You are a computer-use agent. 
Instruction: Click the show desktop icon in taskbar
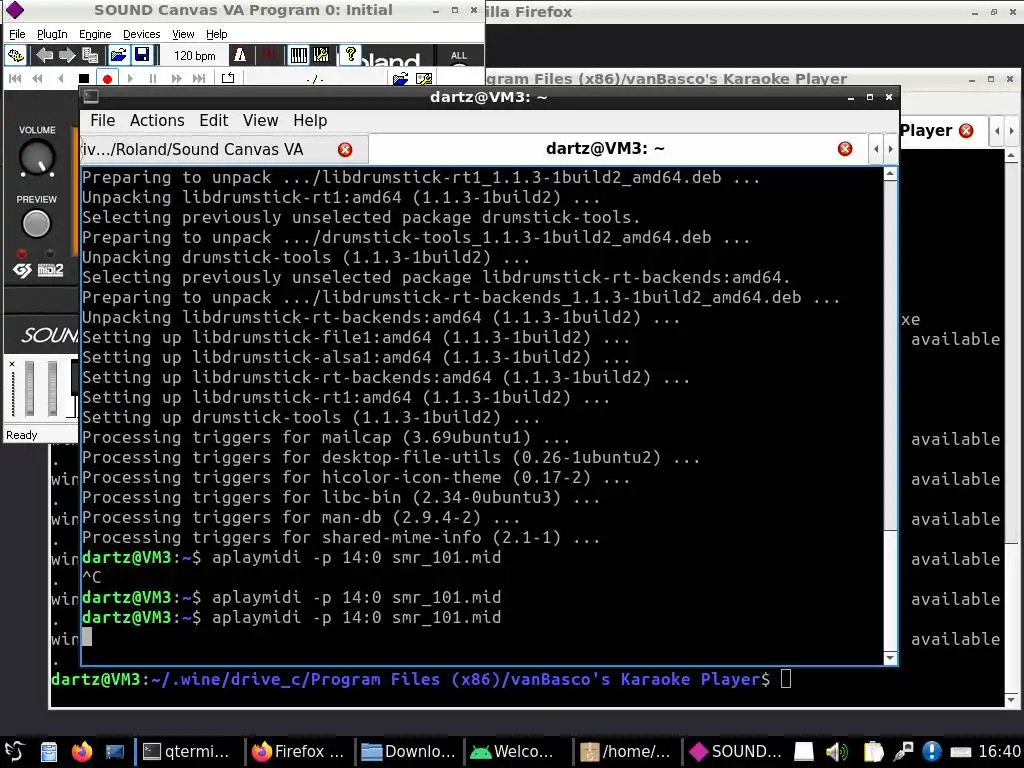pyautogui.click(x=114, y=752)
